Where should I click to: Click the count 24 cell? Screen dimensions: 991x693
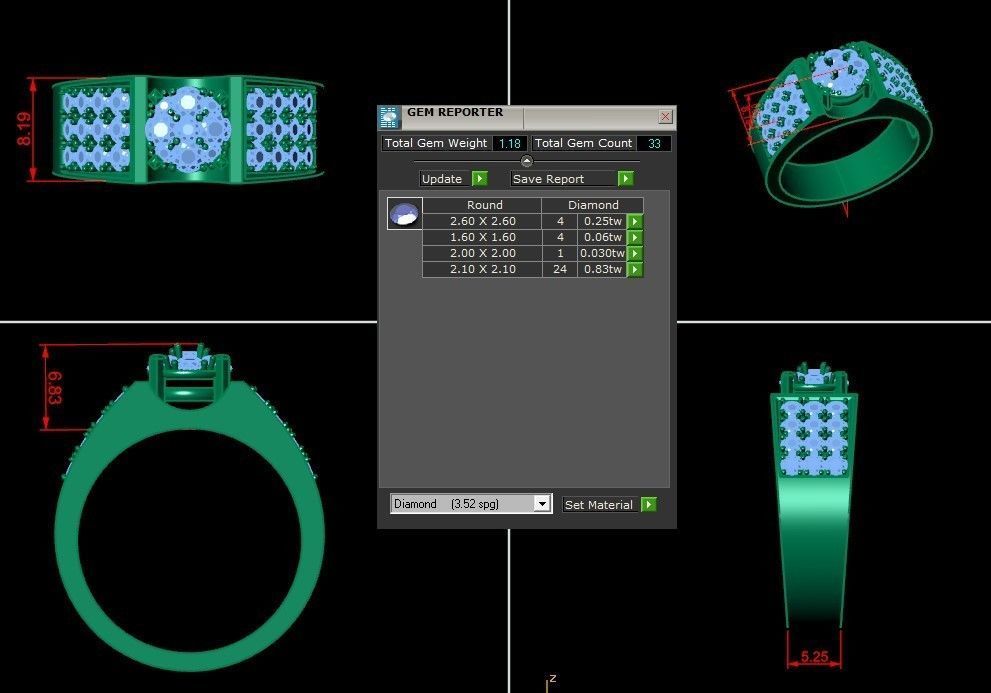560,269
